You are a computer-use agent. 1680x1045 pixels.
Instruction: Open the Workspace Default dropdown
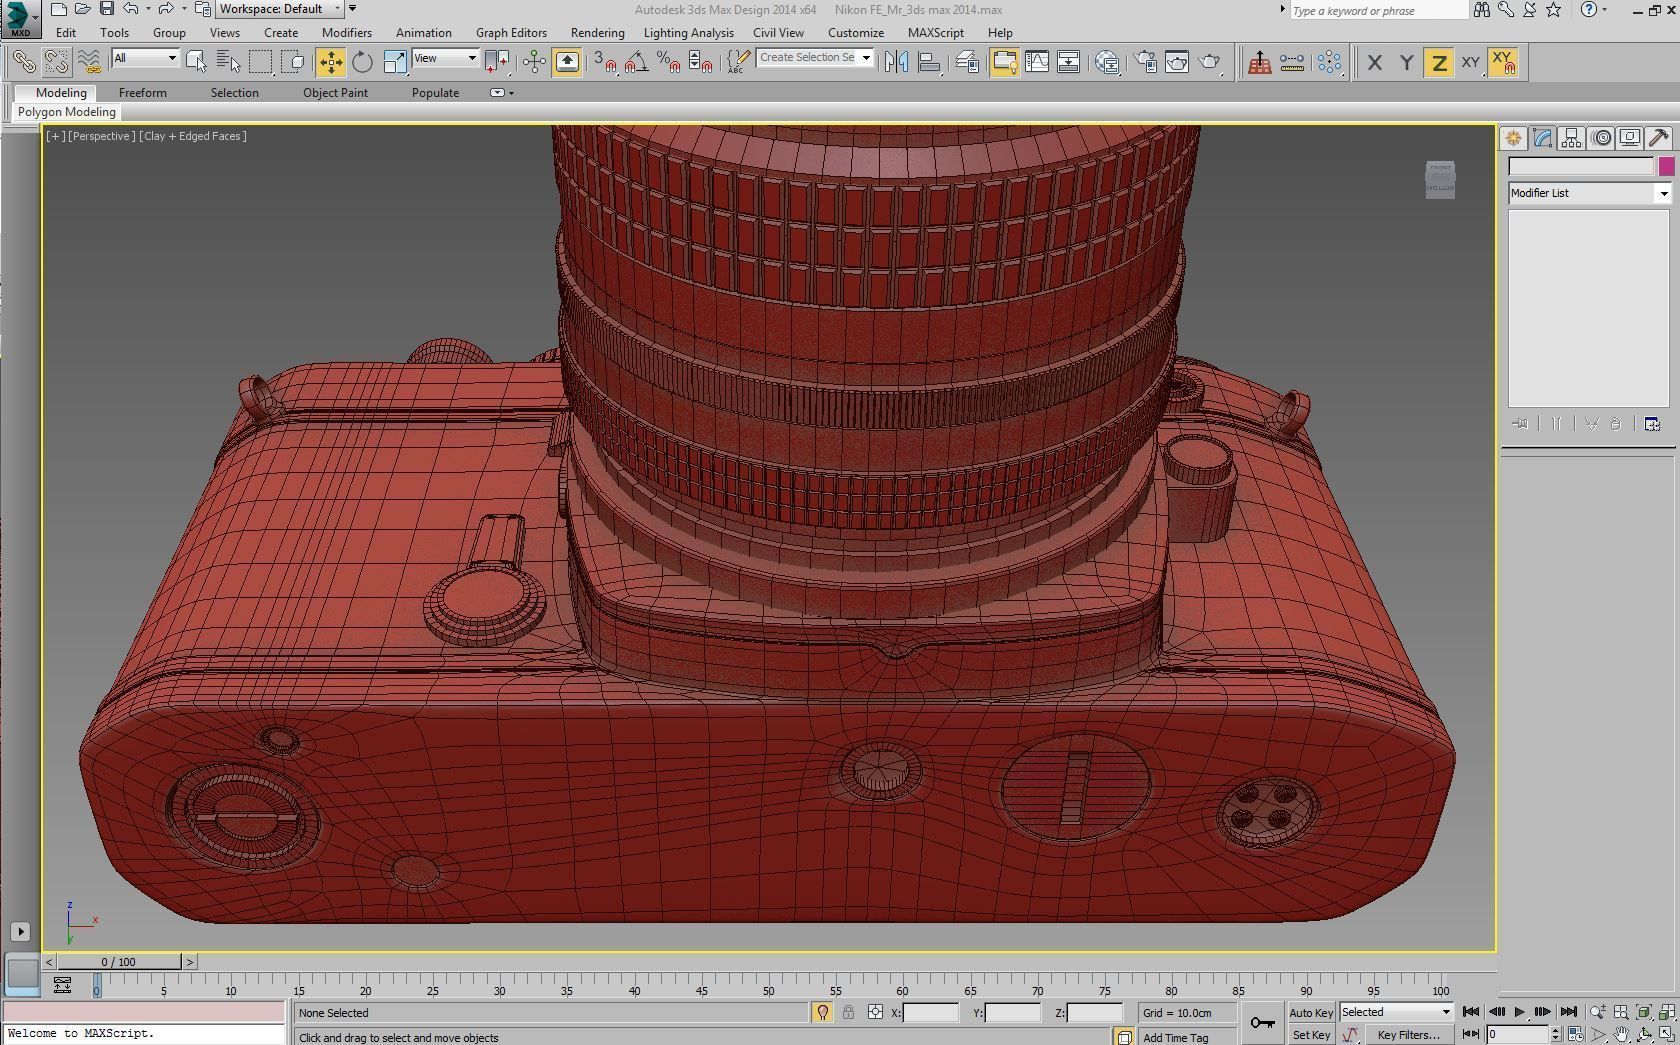click(x=279, y=9)
